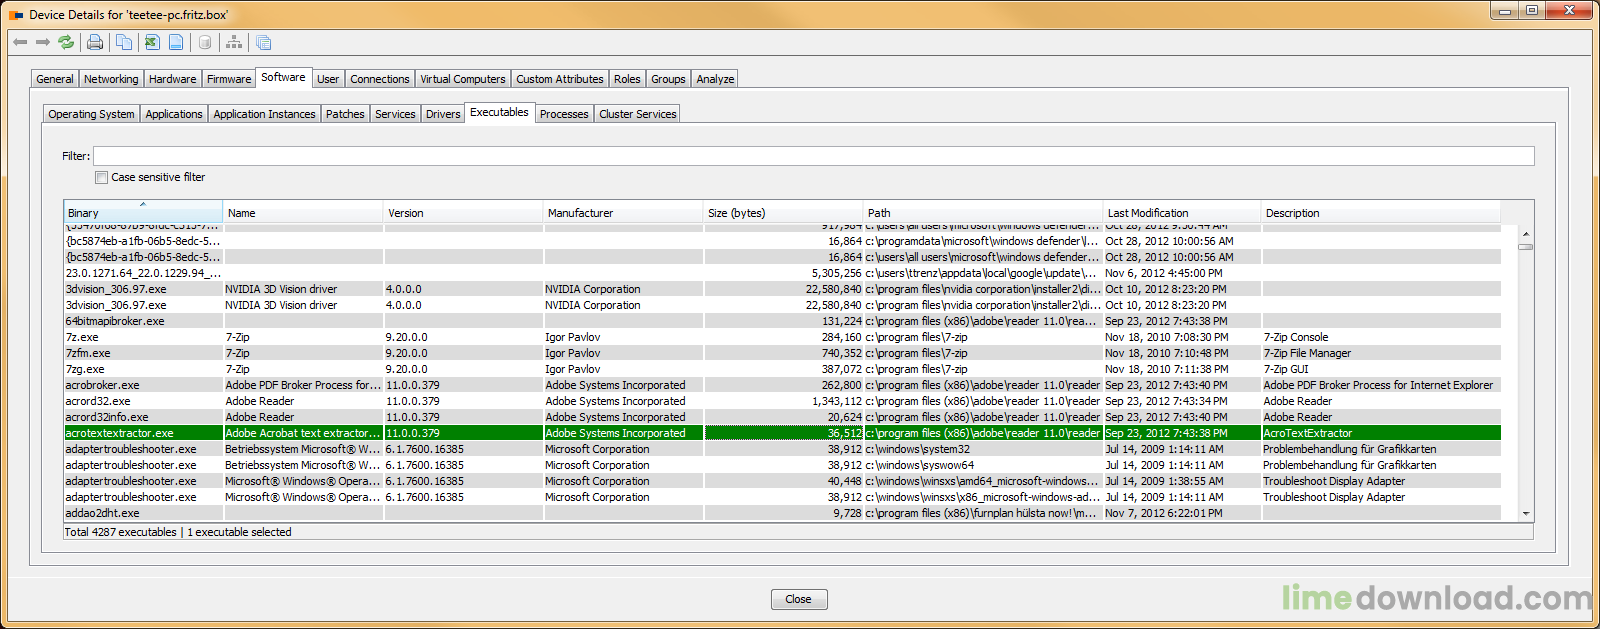Click the Close button
The width and height of the screenshot is (1600, 629).
tap(799, 599)
